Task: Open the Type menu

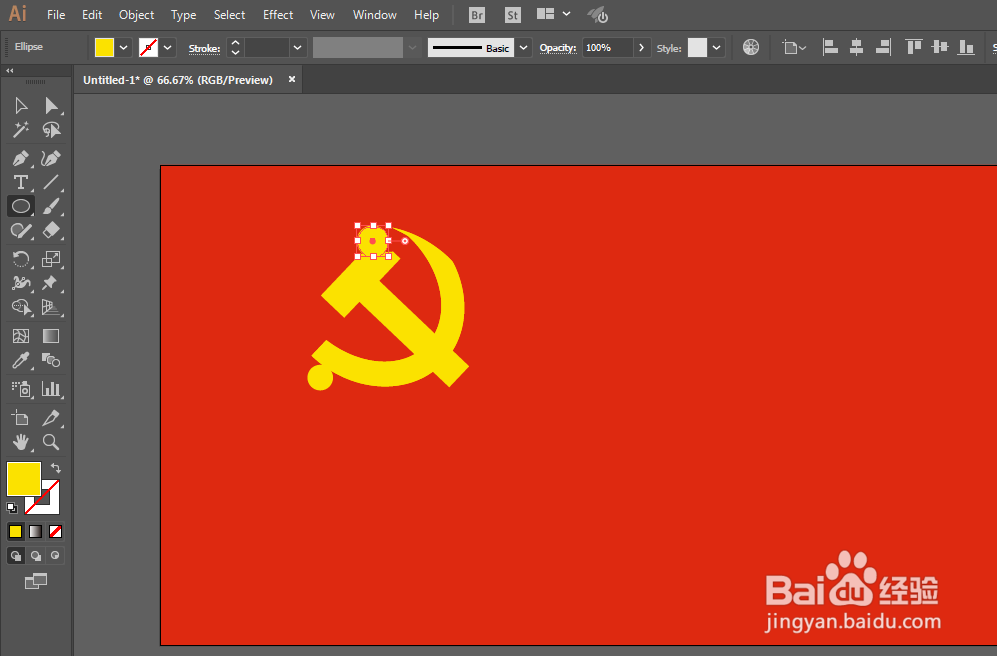Action: point(184,15)
